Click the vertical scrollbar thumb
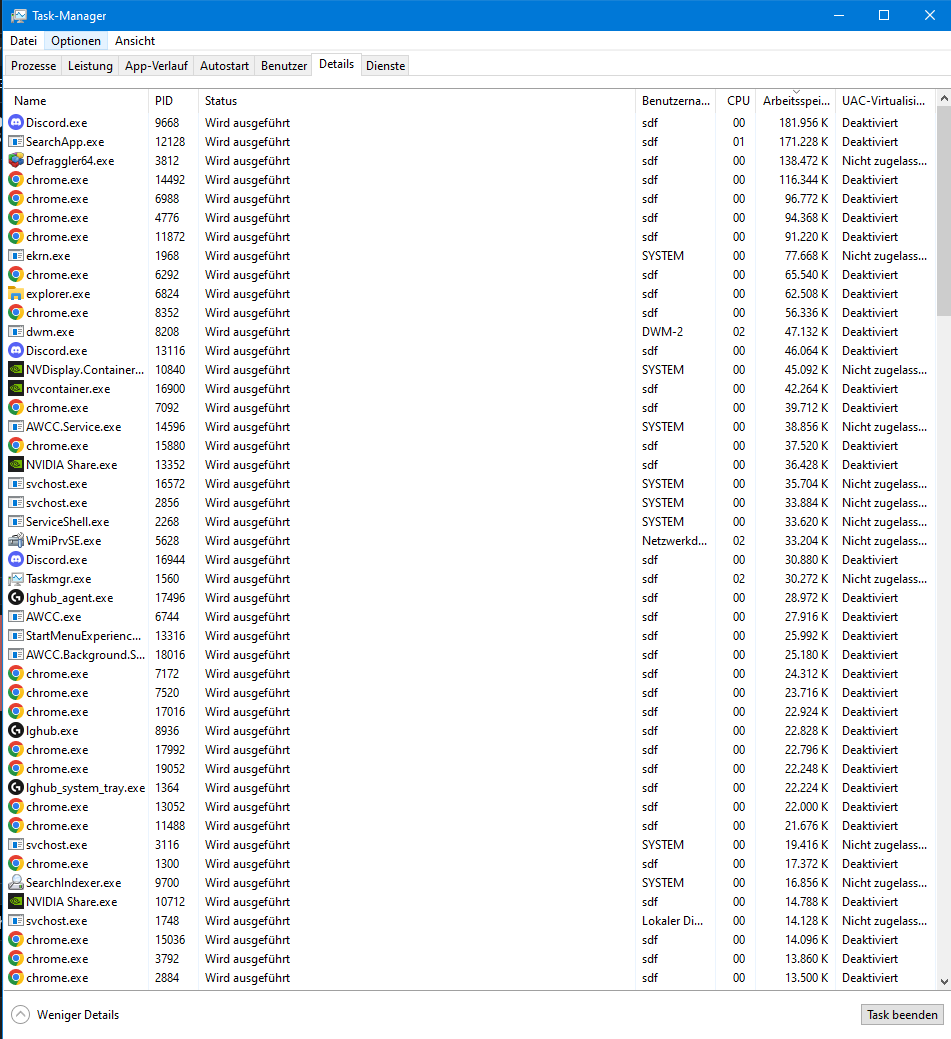 [x=944, y=211]
